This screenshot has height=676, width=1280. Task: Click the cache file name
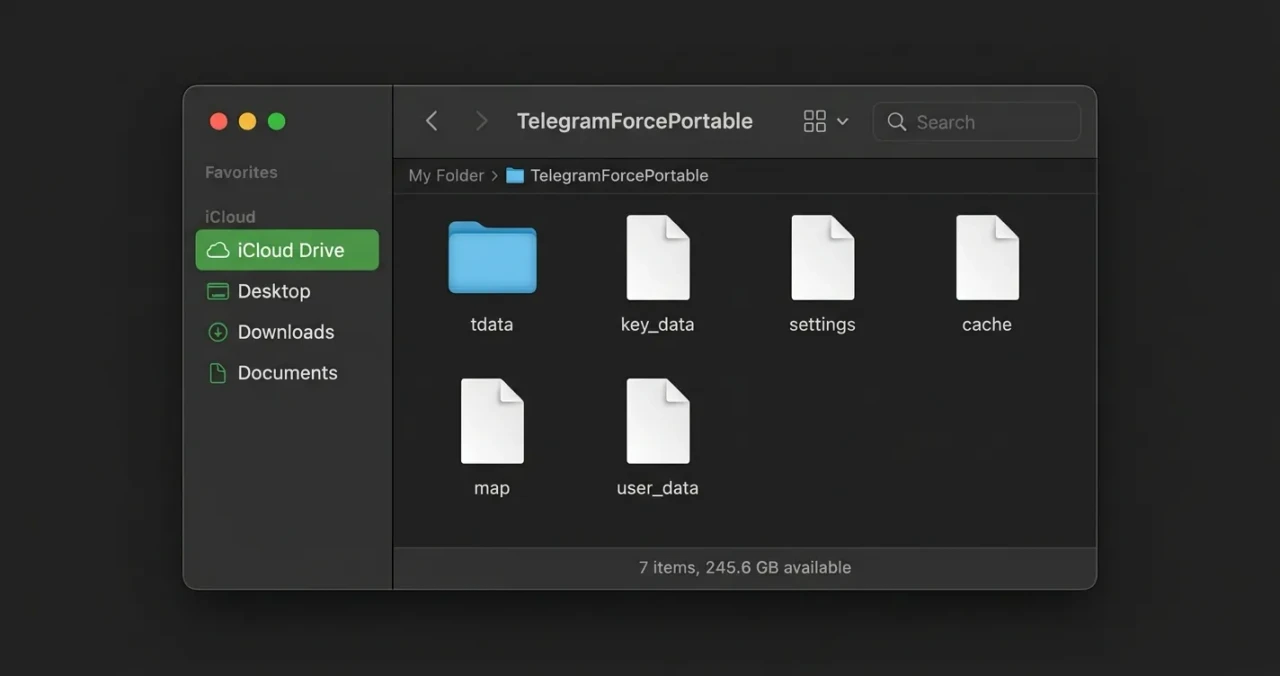tap(987, 324)
